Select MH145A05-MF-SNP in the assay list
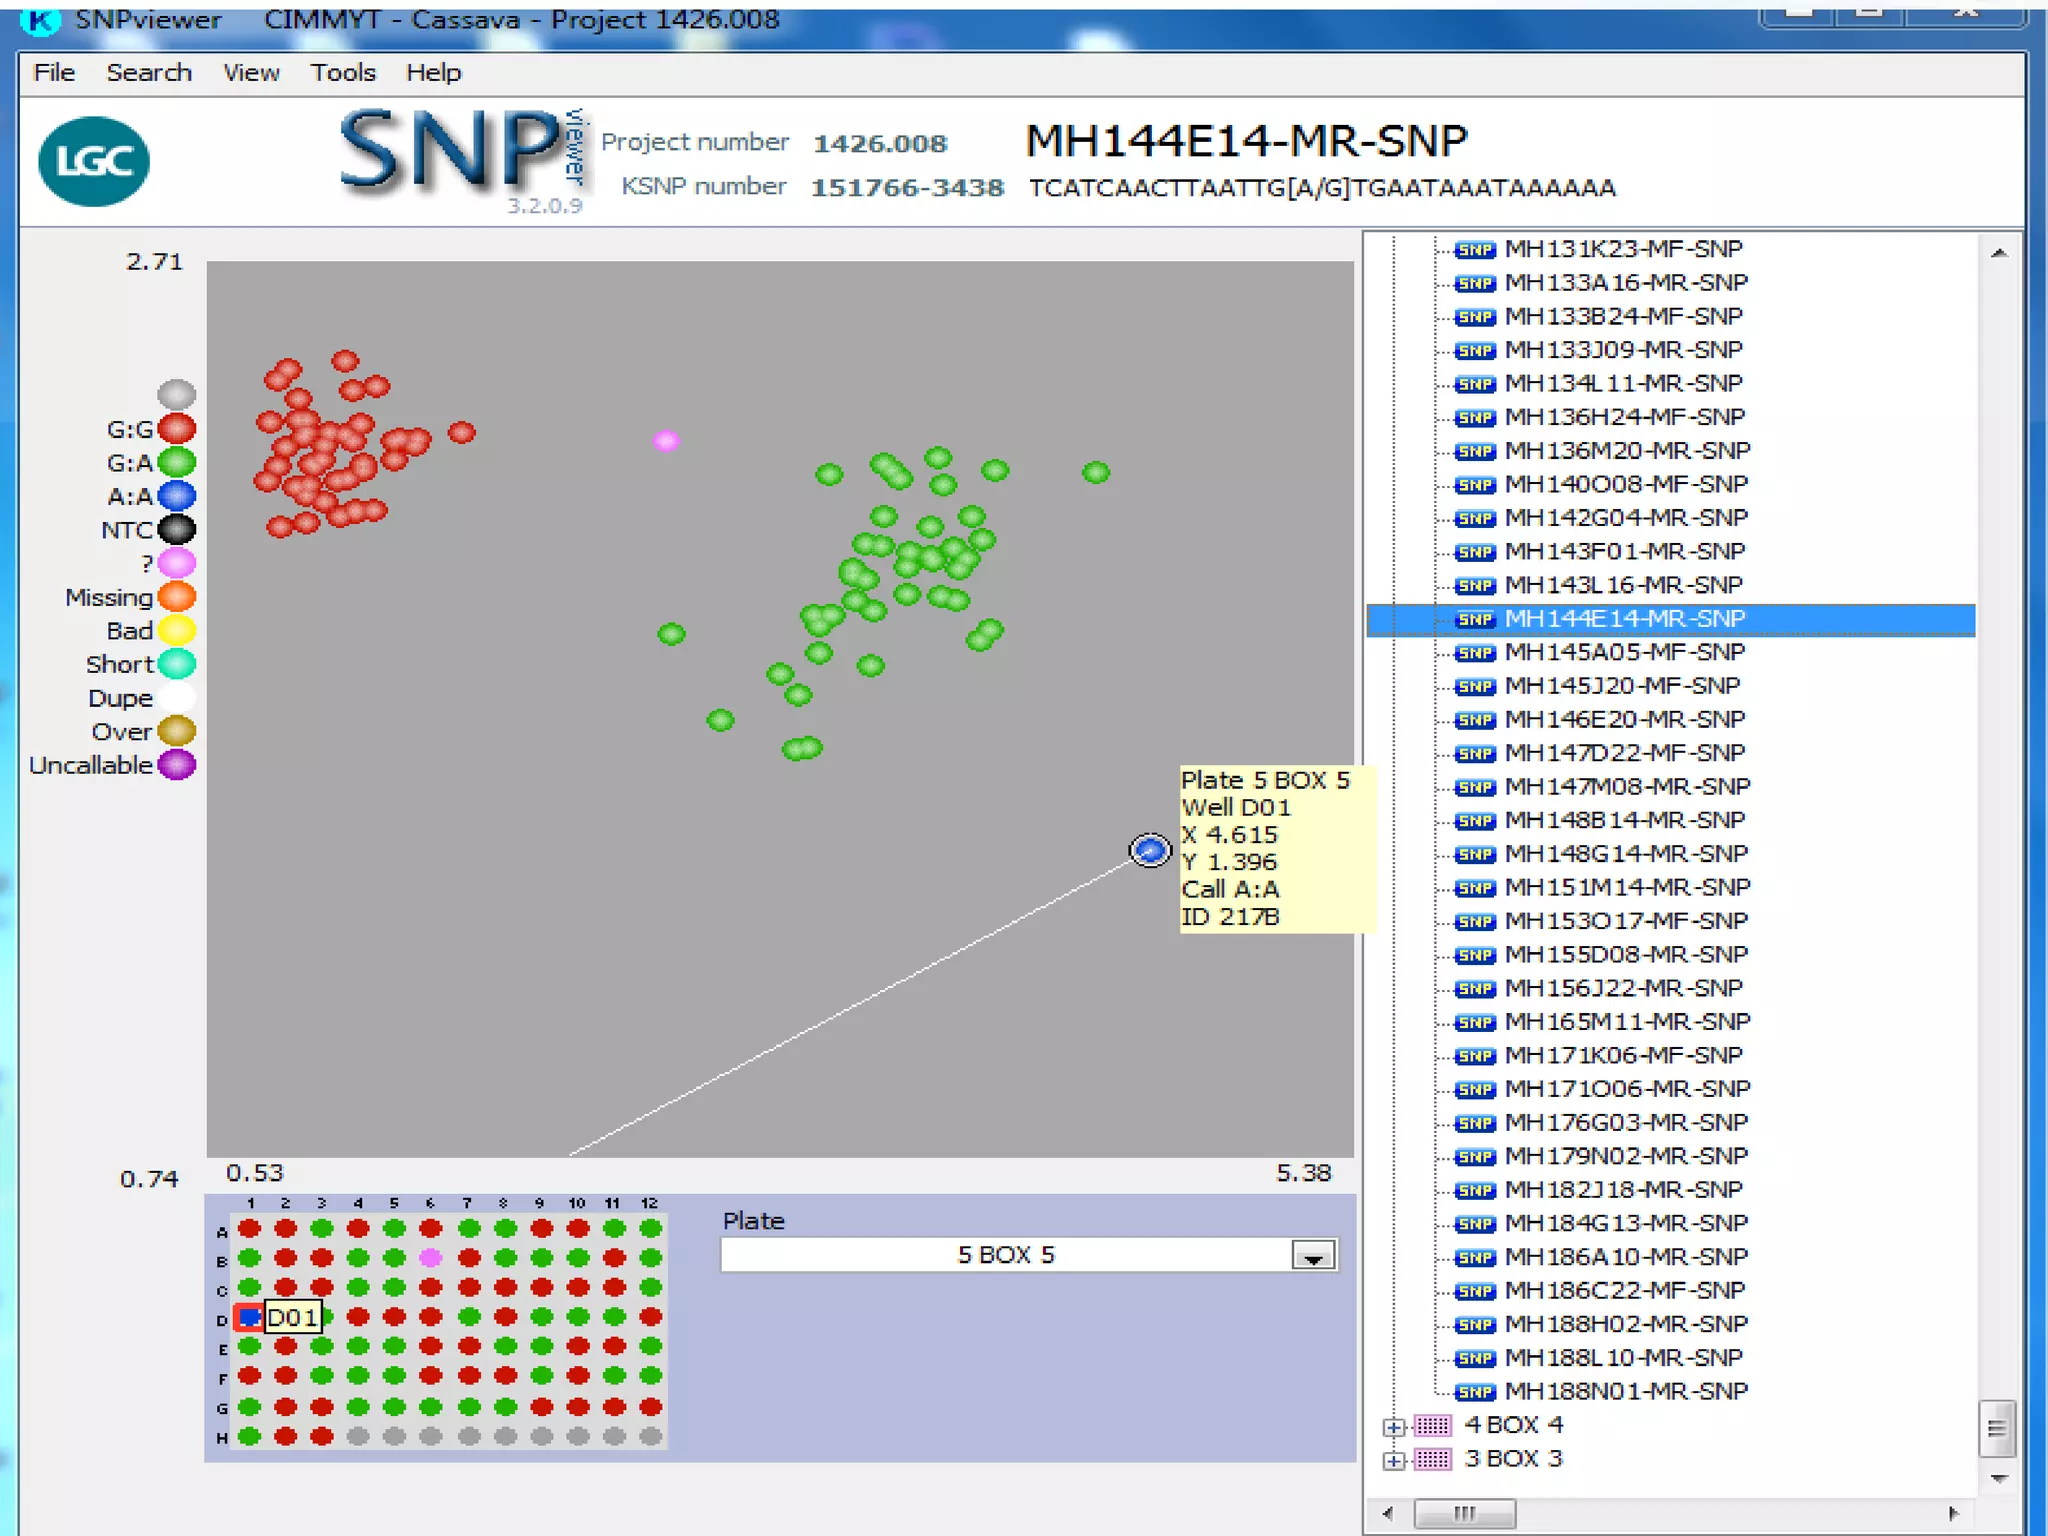Viewport: 2048px width, 1536px height. click(x=1623, y=652)
